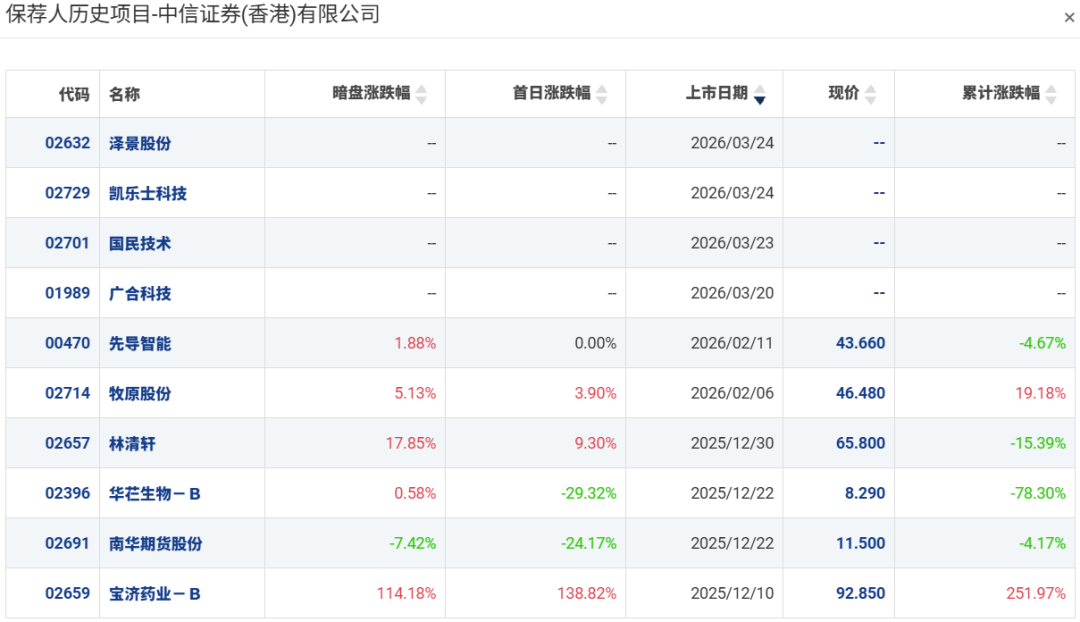The width and height of the screenshot is (1080, 622).
Task: View 林清轩 stock details
Action: tap(132, 443)
